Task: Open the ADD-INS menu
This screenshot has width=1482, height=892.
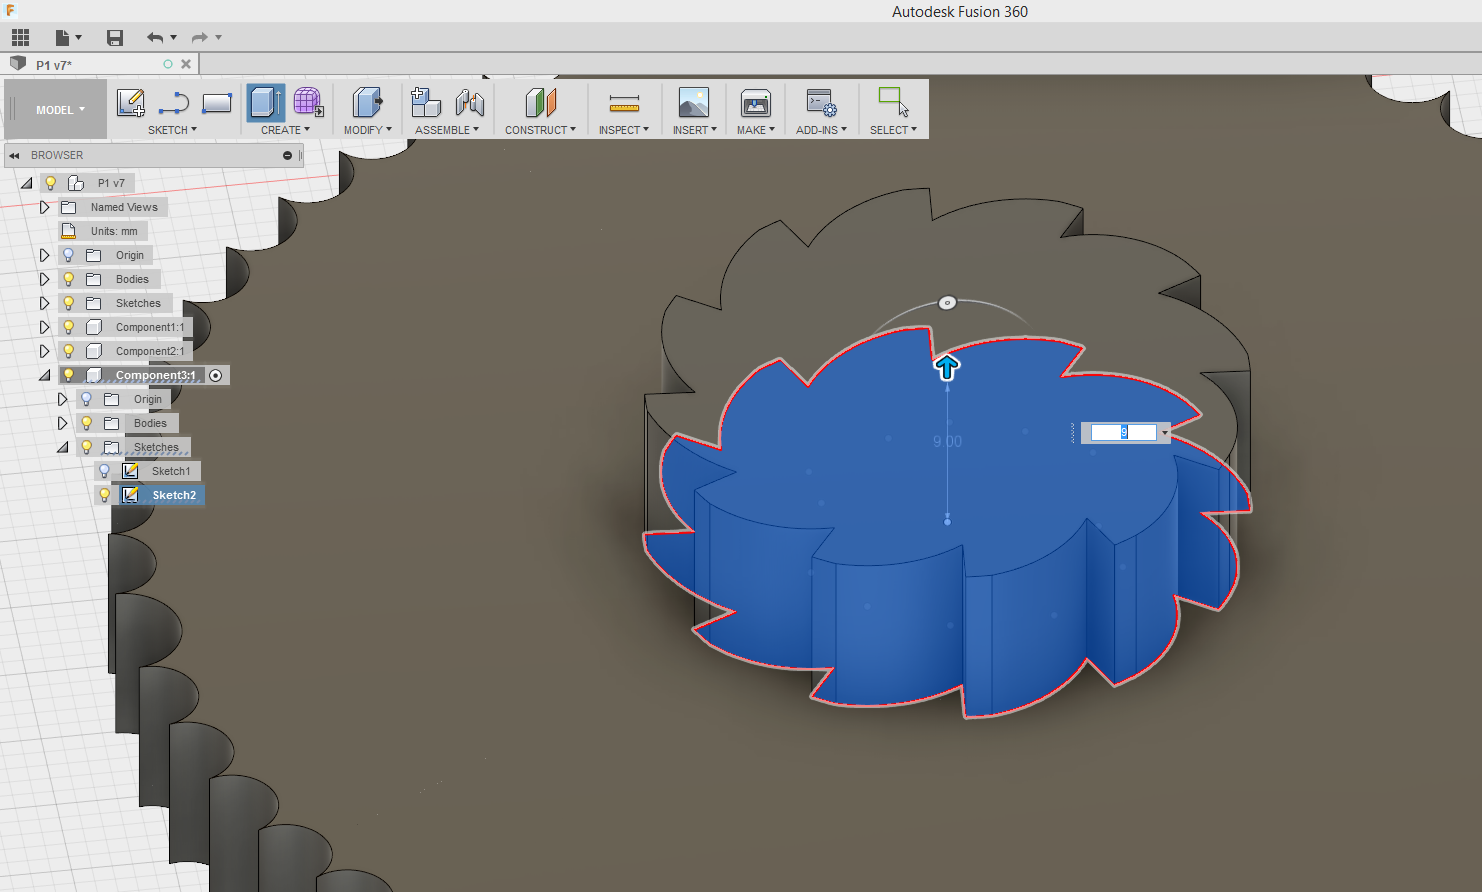Action: coord(821,130)
